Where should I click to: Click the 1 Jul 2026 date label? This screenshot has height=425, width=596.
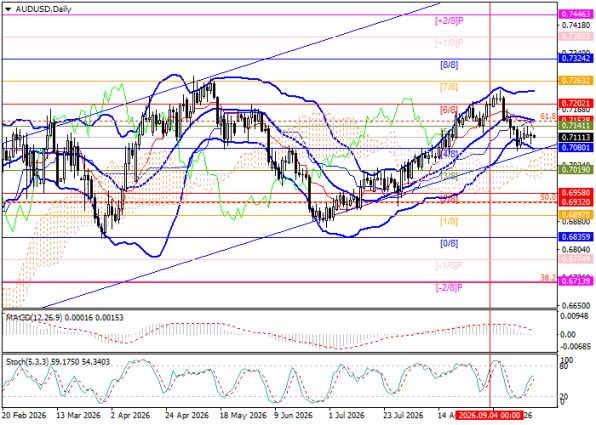coord(346,415)
